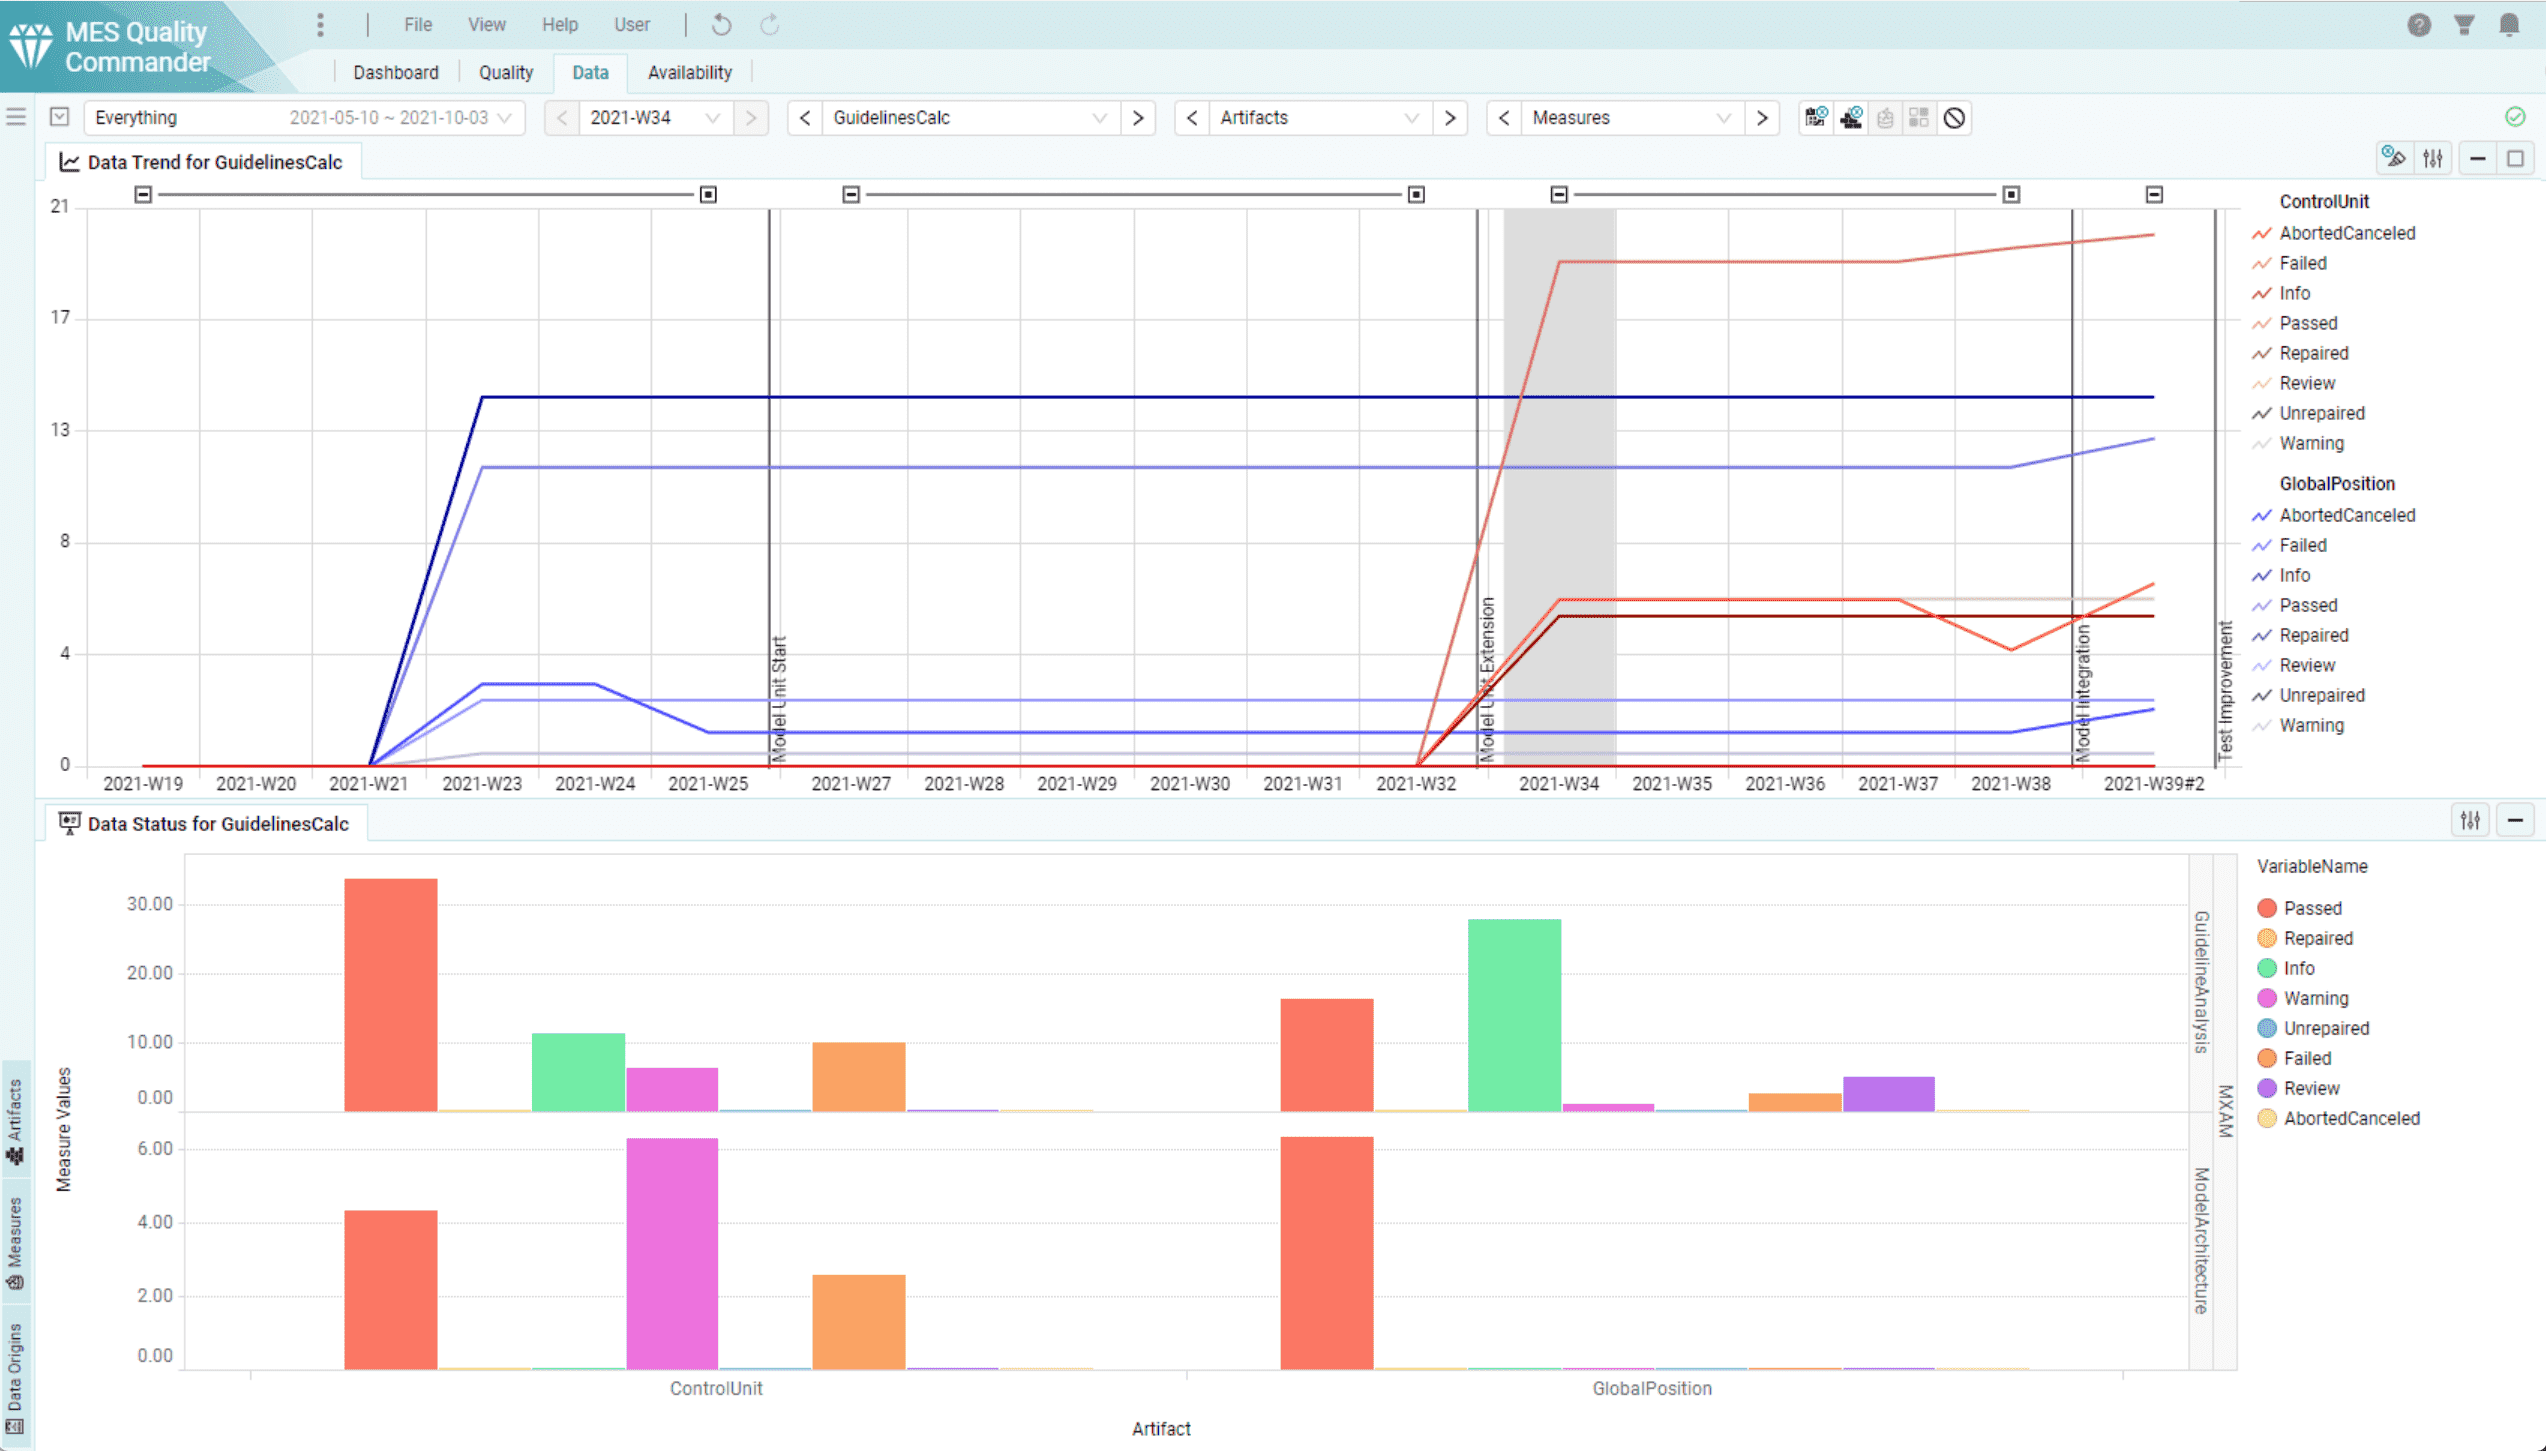Open Data Status chart settings sliders
The height and width of the screenshot is (1451, 2546).
click(x=2470, y=821)
